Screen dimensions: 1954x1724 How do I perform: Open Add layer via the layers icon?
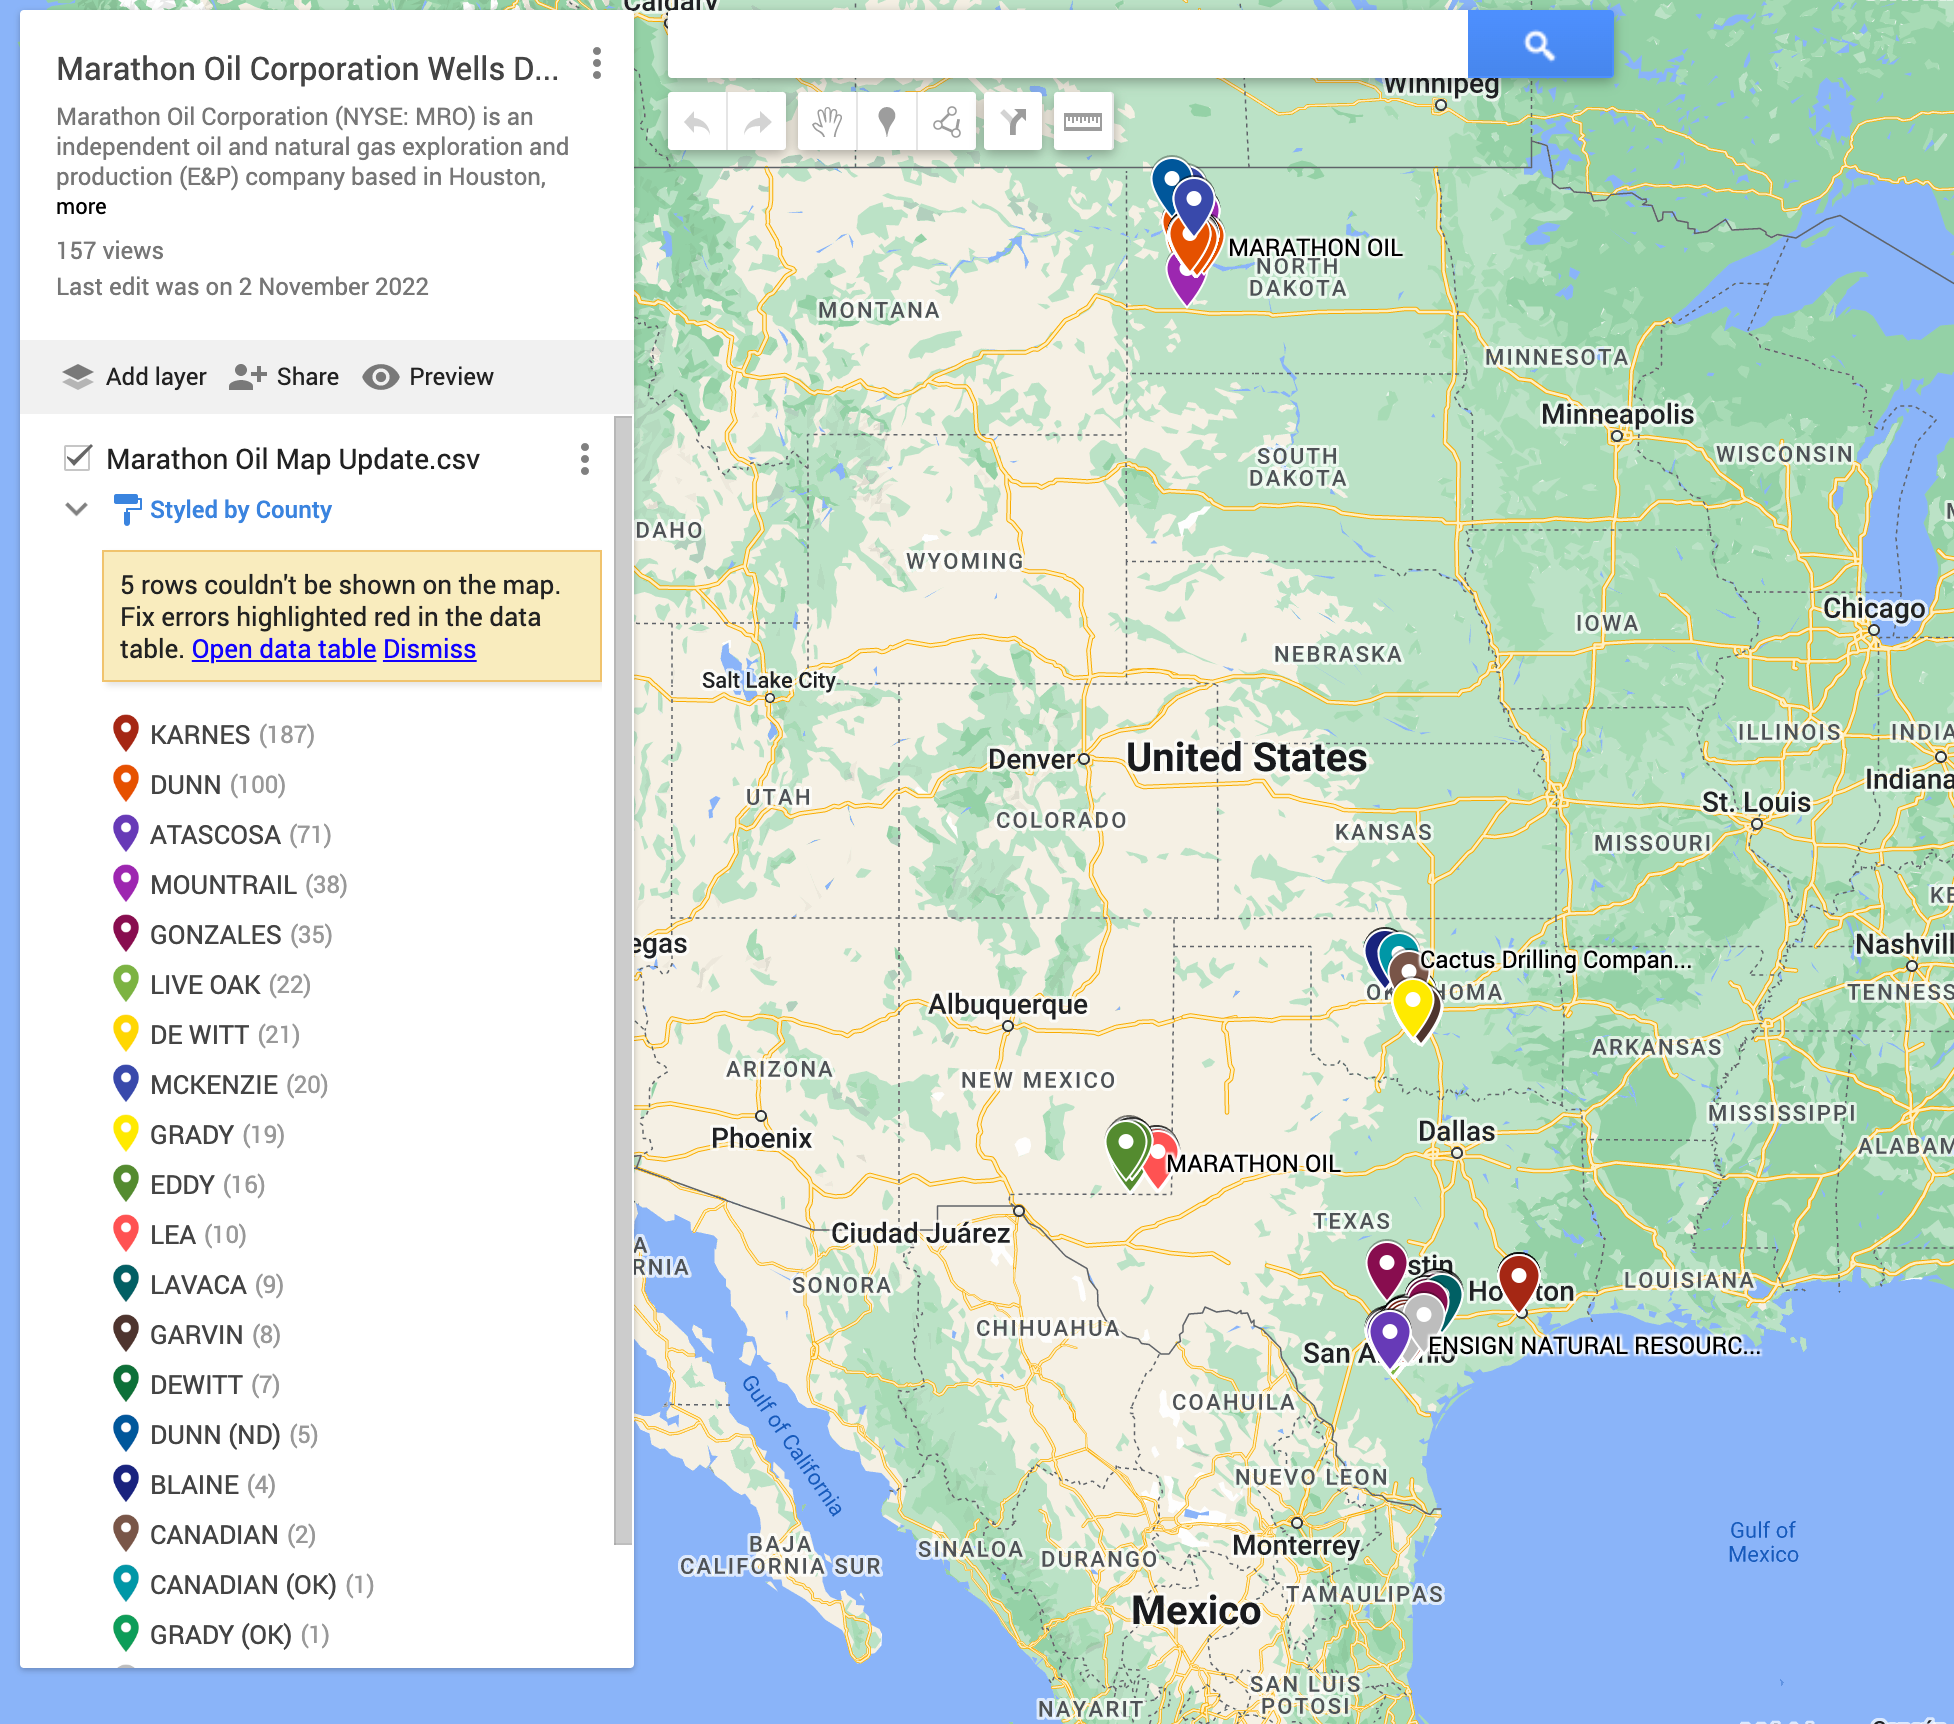(78, 377)
